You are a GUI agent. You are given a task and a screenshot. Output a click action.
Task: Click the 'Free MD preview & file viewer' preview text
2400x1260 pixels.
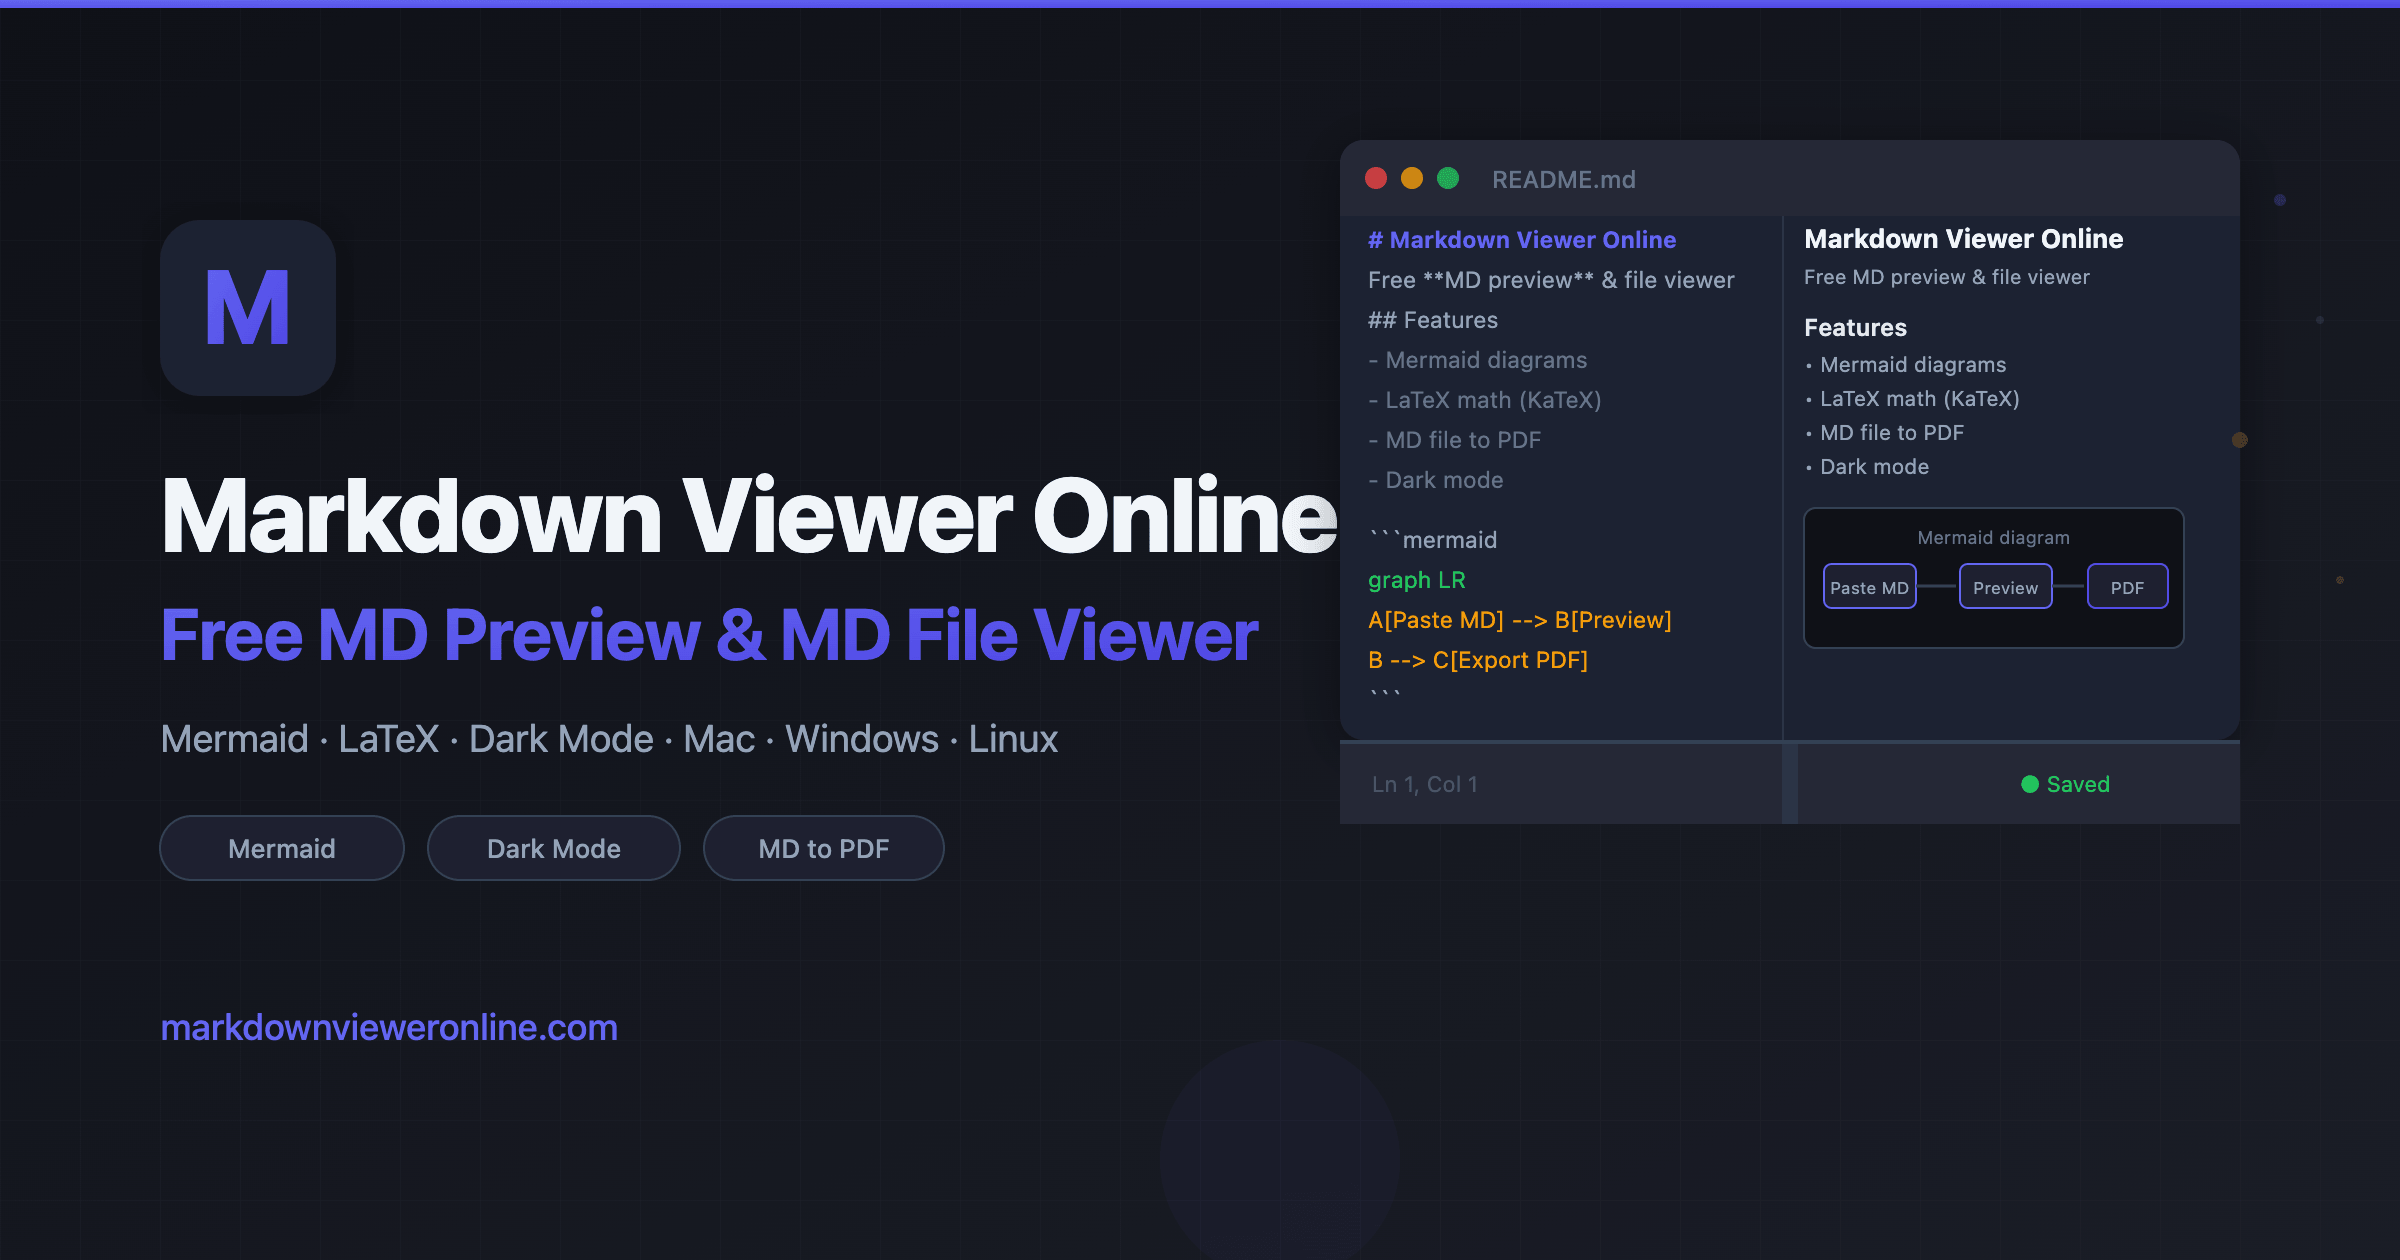(x=1947, y=277)
